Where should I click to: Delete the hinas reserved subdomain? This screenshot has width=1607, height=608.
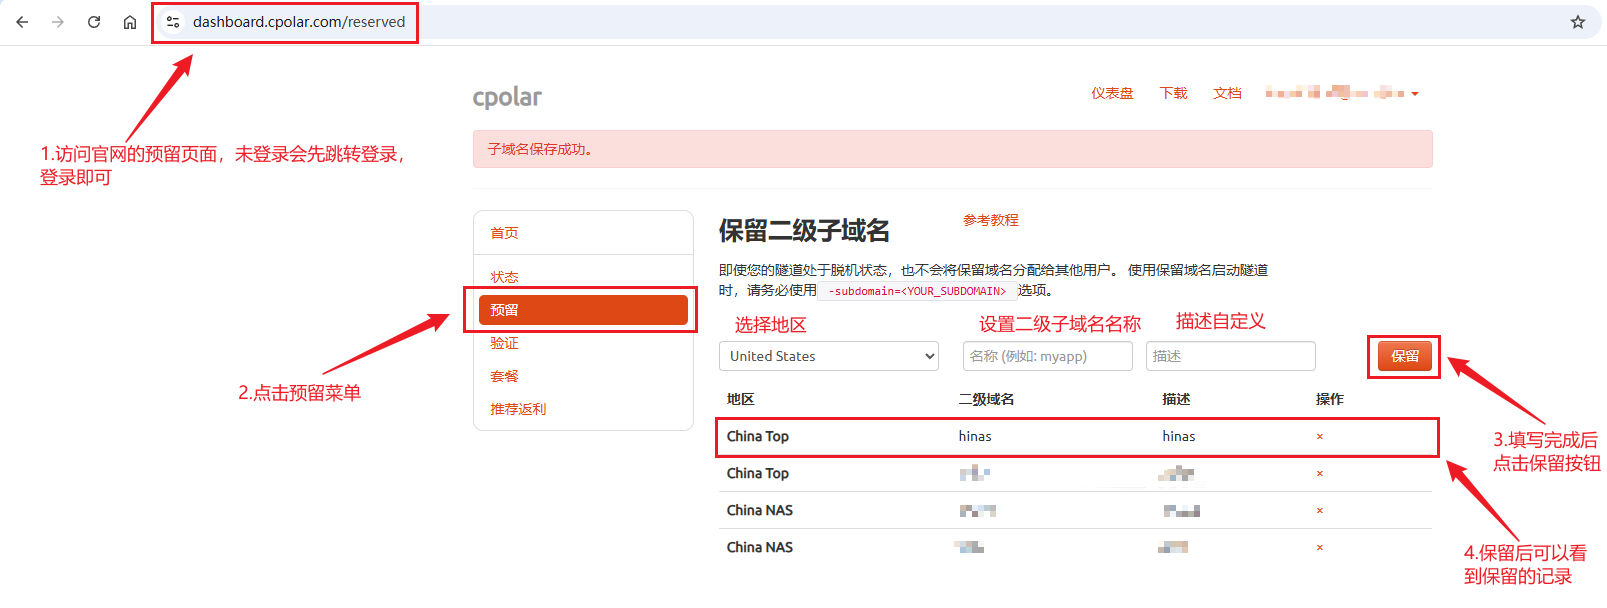pyautogui.click(x=1320, y=437)
